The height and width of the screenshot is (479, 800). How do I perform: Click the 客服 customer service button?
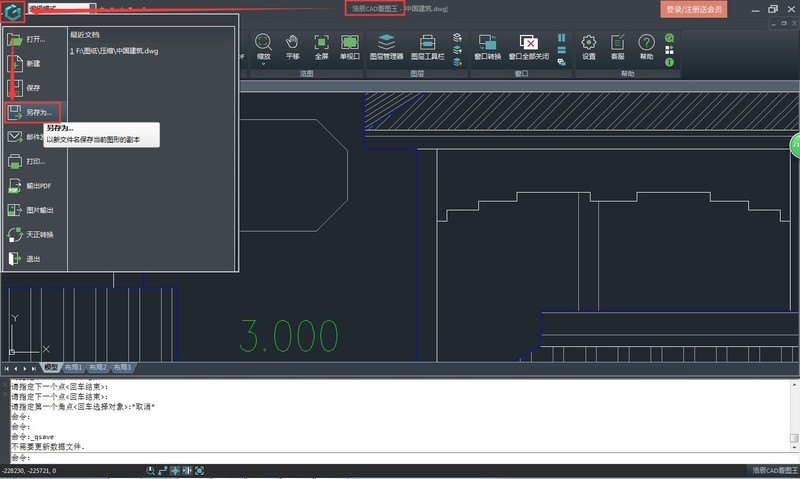click(617, 46)
